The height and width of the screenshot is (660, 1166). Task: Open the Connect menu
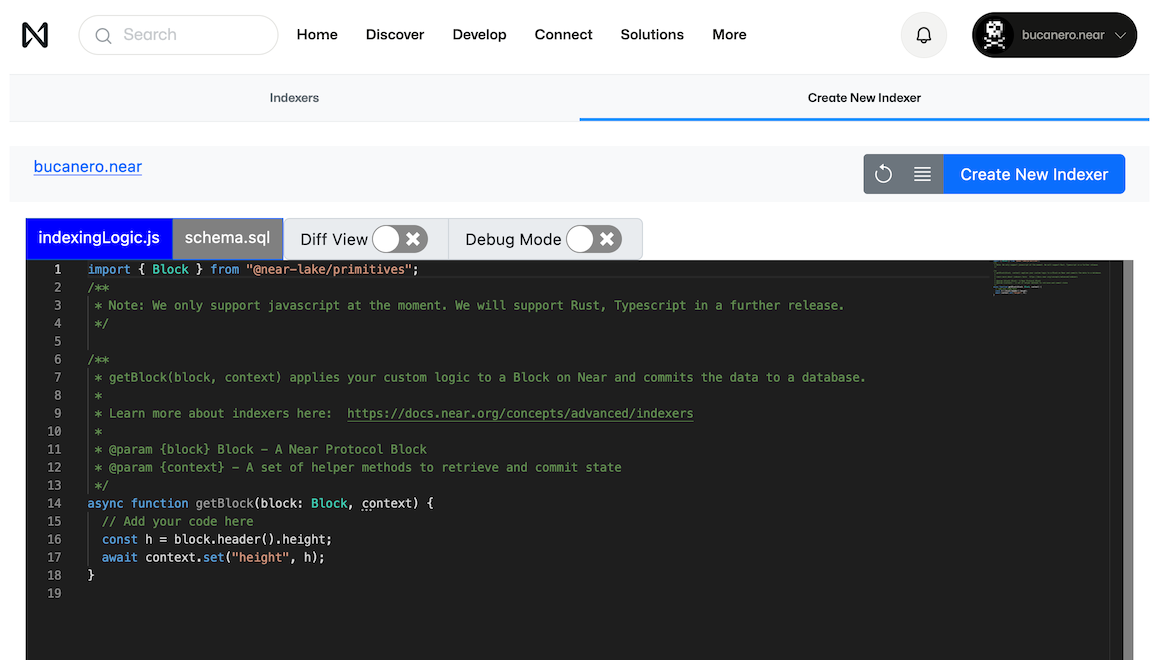tap(563, 35)
